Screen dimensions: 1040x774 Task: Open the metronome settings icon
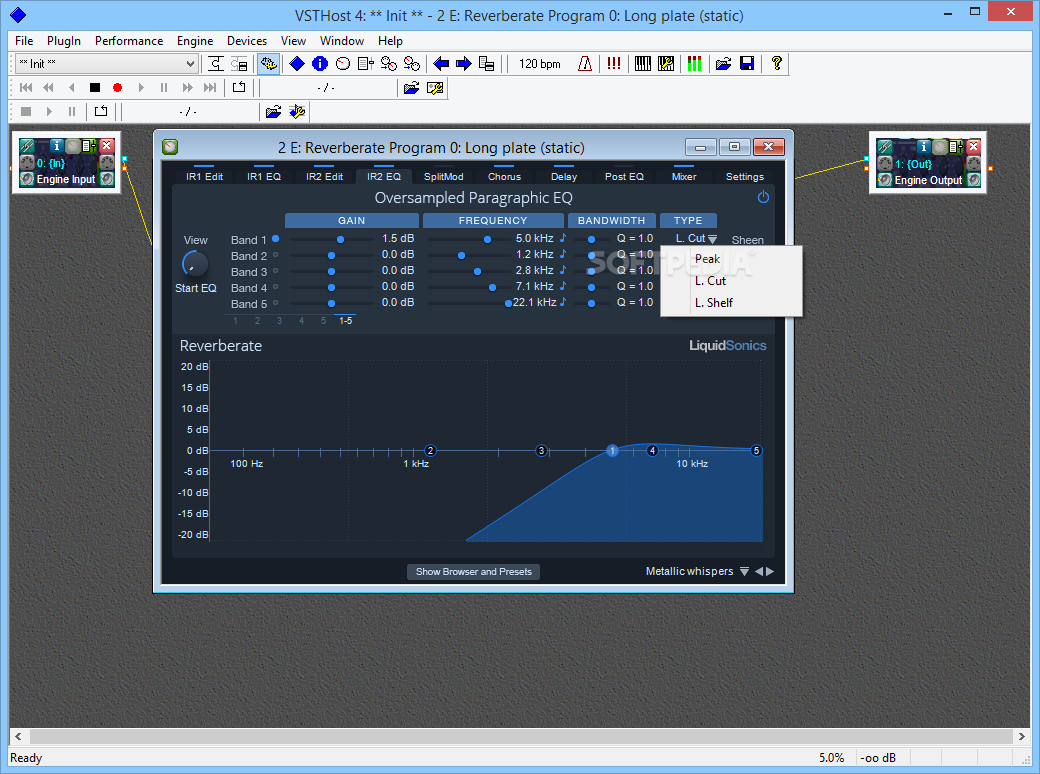click(584, 64)
